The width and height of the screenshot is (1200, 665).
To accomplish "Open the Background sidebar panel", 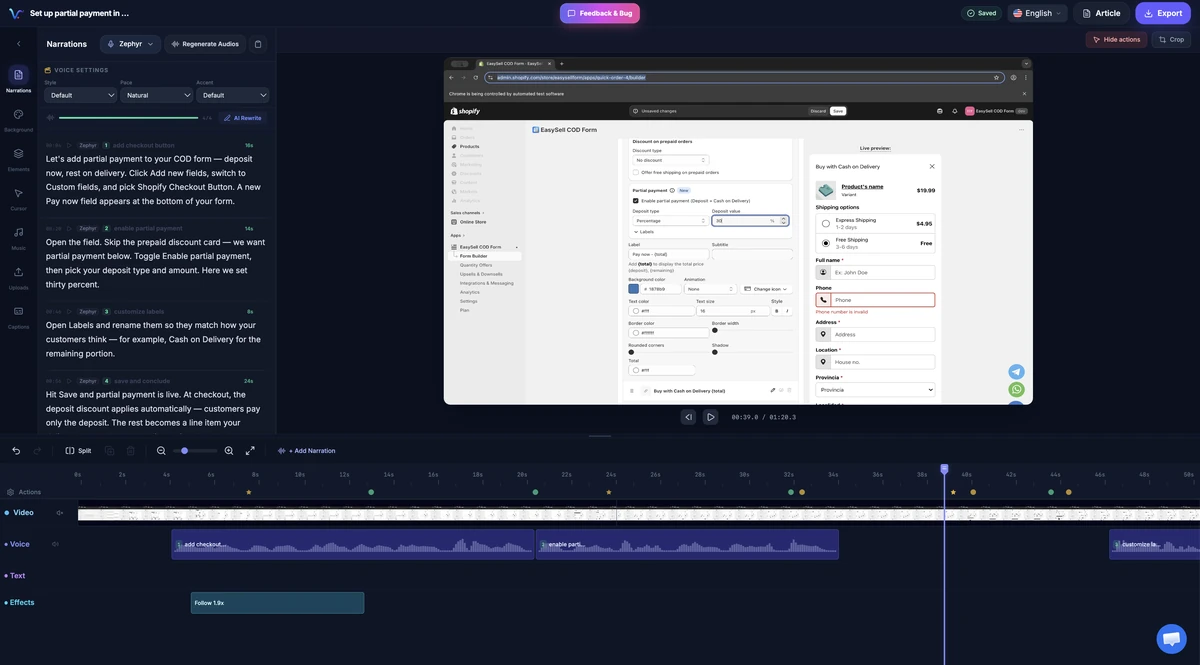I will point(18,119).
